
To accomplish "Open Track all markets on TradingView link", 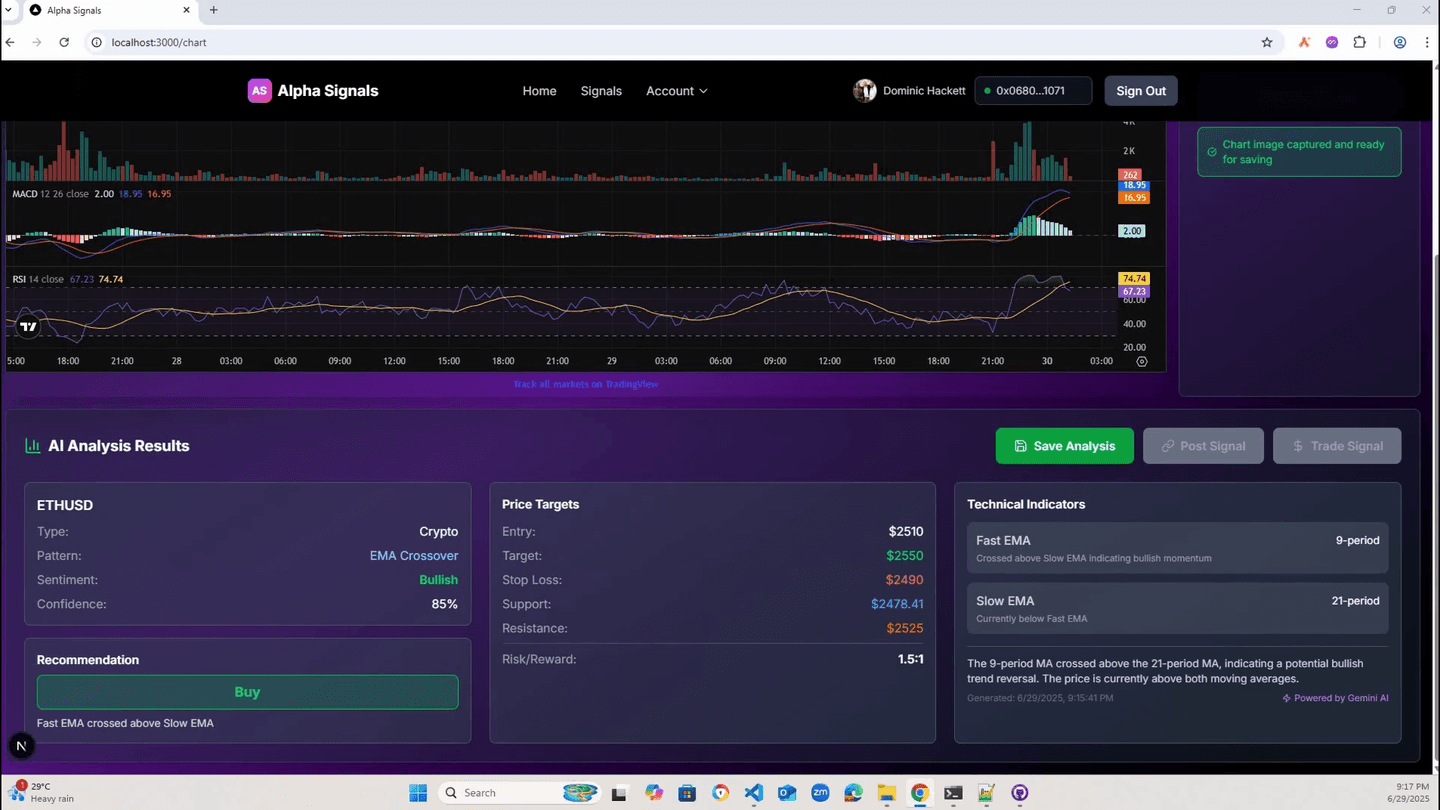I will [586, 384].
